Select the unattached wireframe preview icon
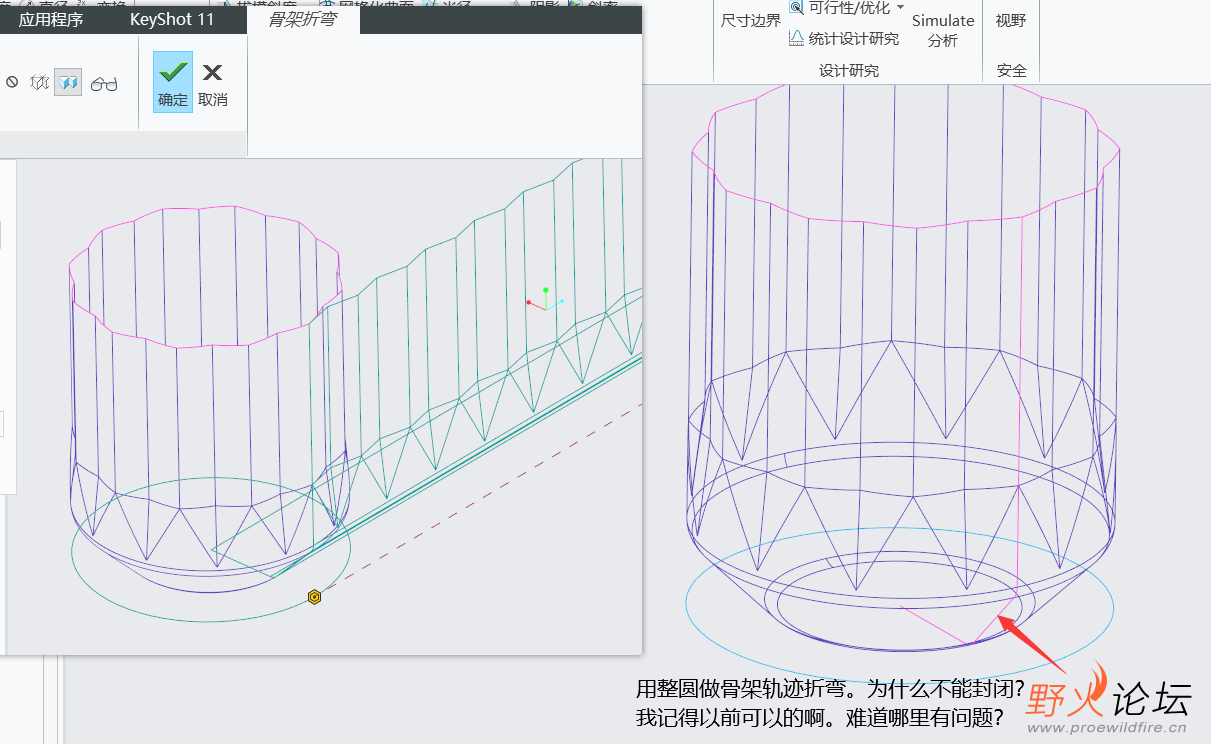1211x744 pixels. tap(39, 83)
